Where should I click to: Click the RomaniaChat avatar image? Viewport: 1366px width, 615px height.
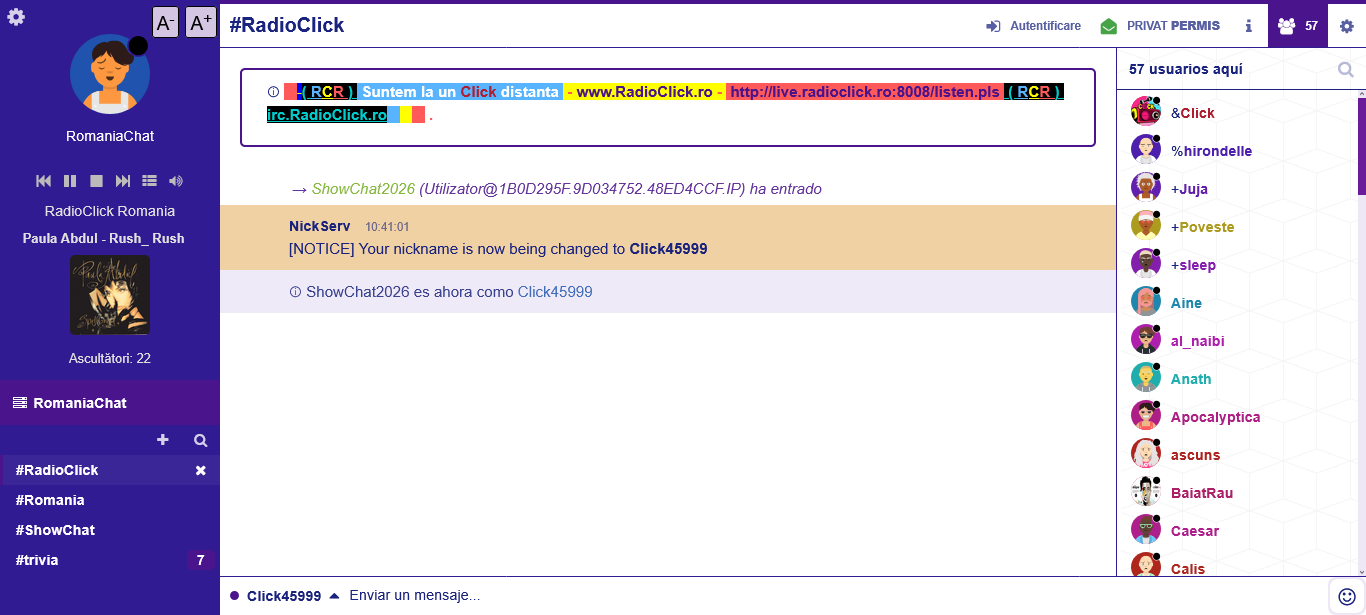tap(110, 74)
